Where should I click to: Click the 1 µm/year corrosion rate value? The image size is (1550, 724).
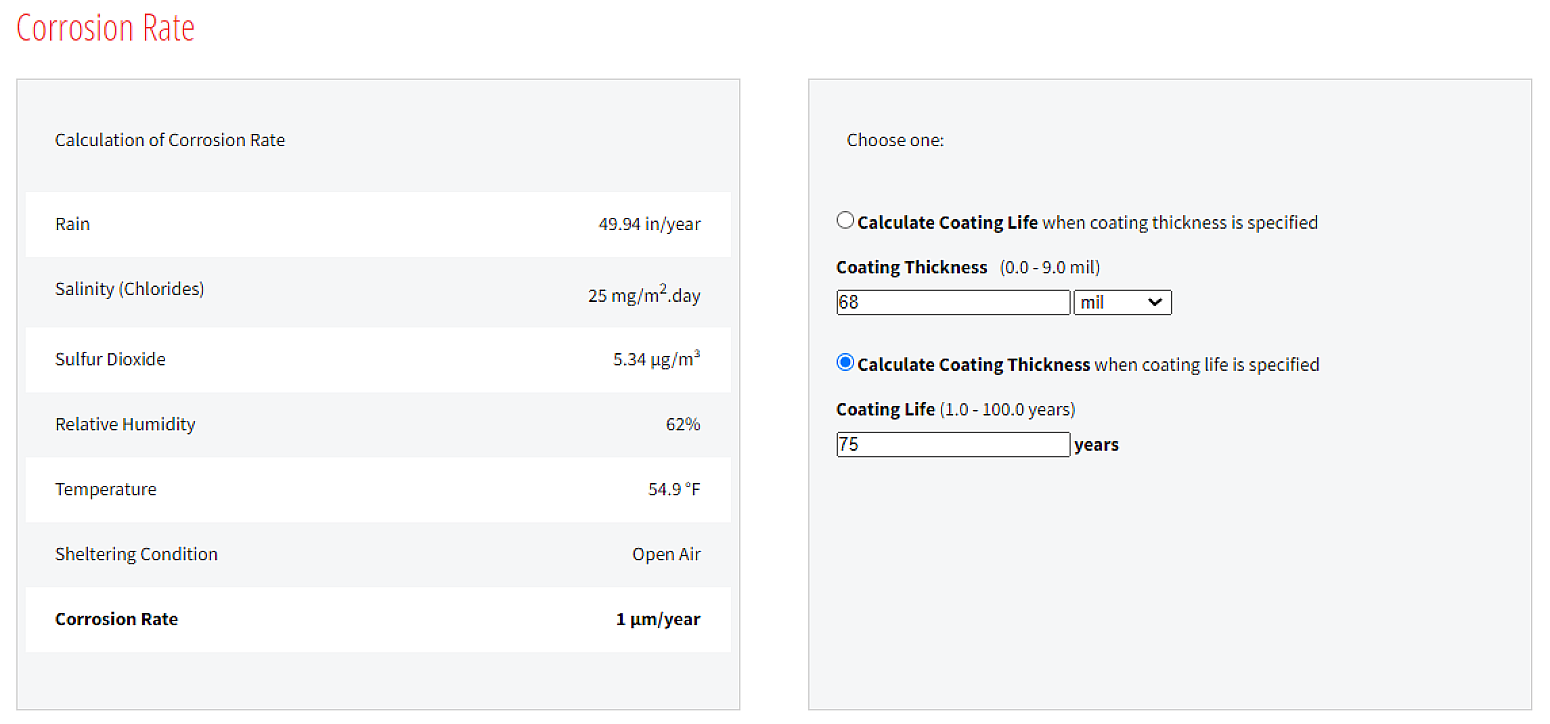657,619
